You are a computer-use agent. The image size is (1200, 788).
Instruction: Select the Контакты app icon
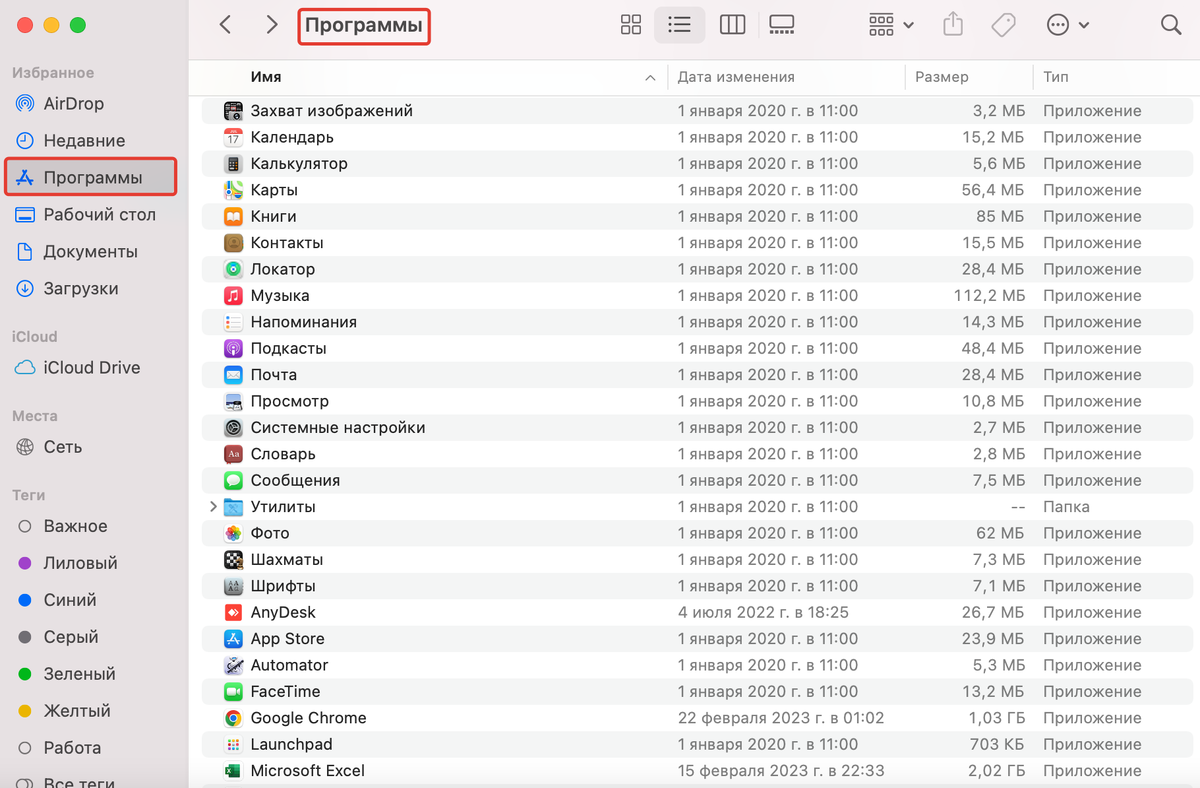(x=233, y=243)
